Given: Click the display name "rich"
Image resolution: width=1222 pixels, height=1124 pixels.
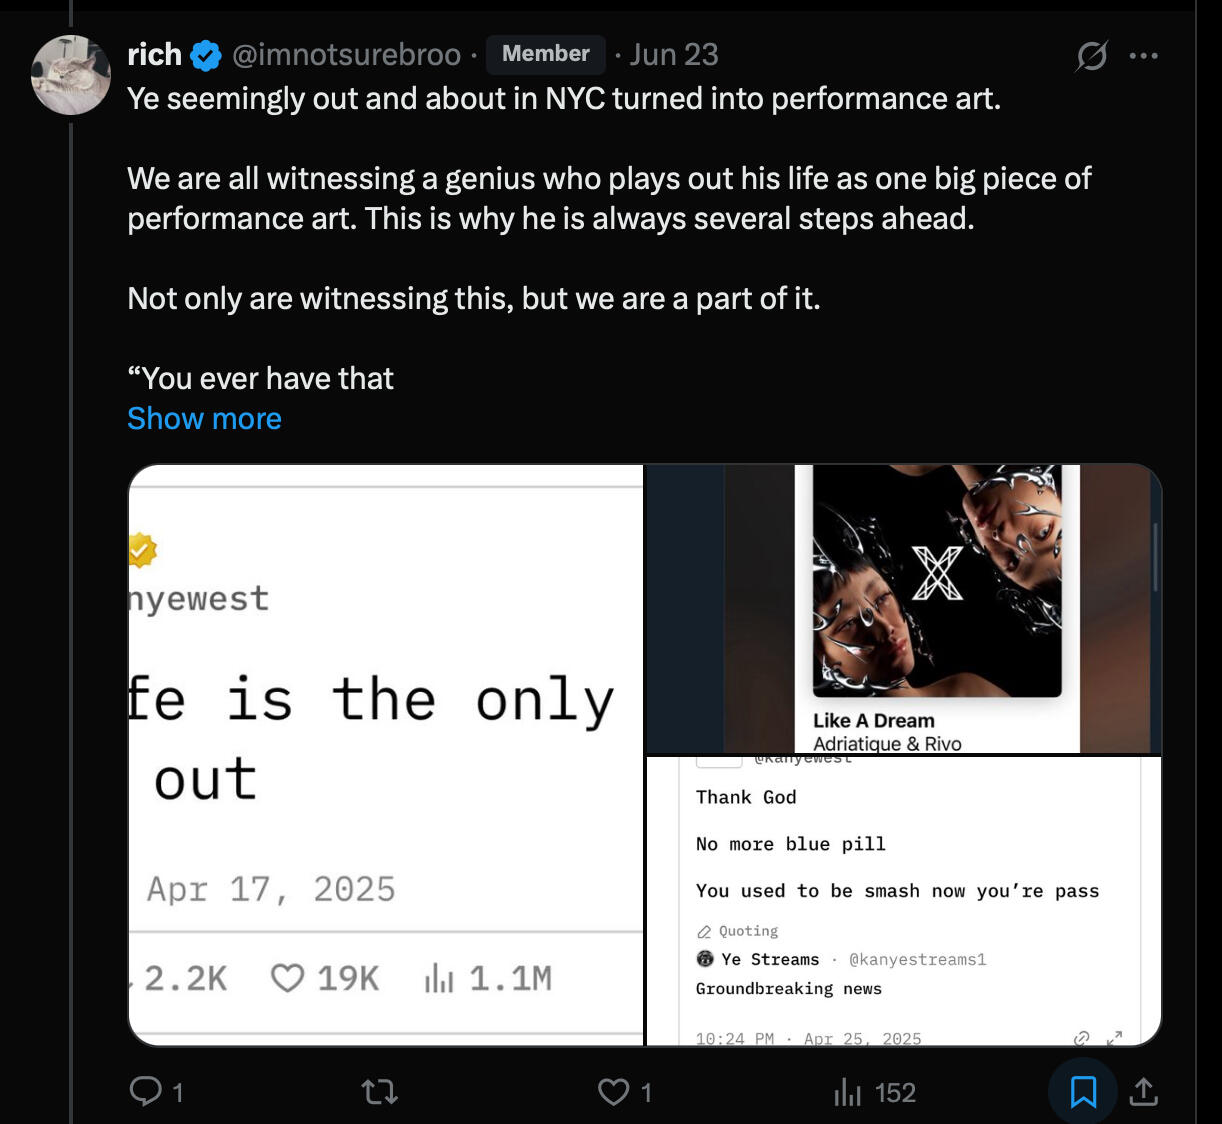Looking at the screenshot, I should [154, 54].
